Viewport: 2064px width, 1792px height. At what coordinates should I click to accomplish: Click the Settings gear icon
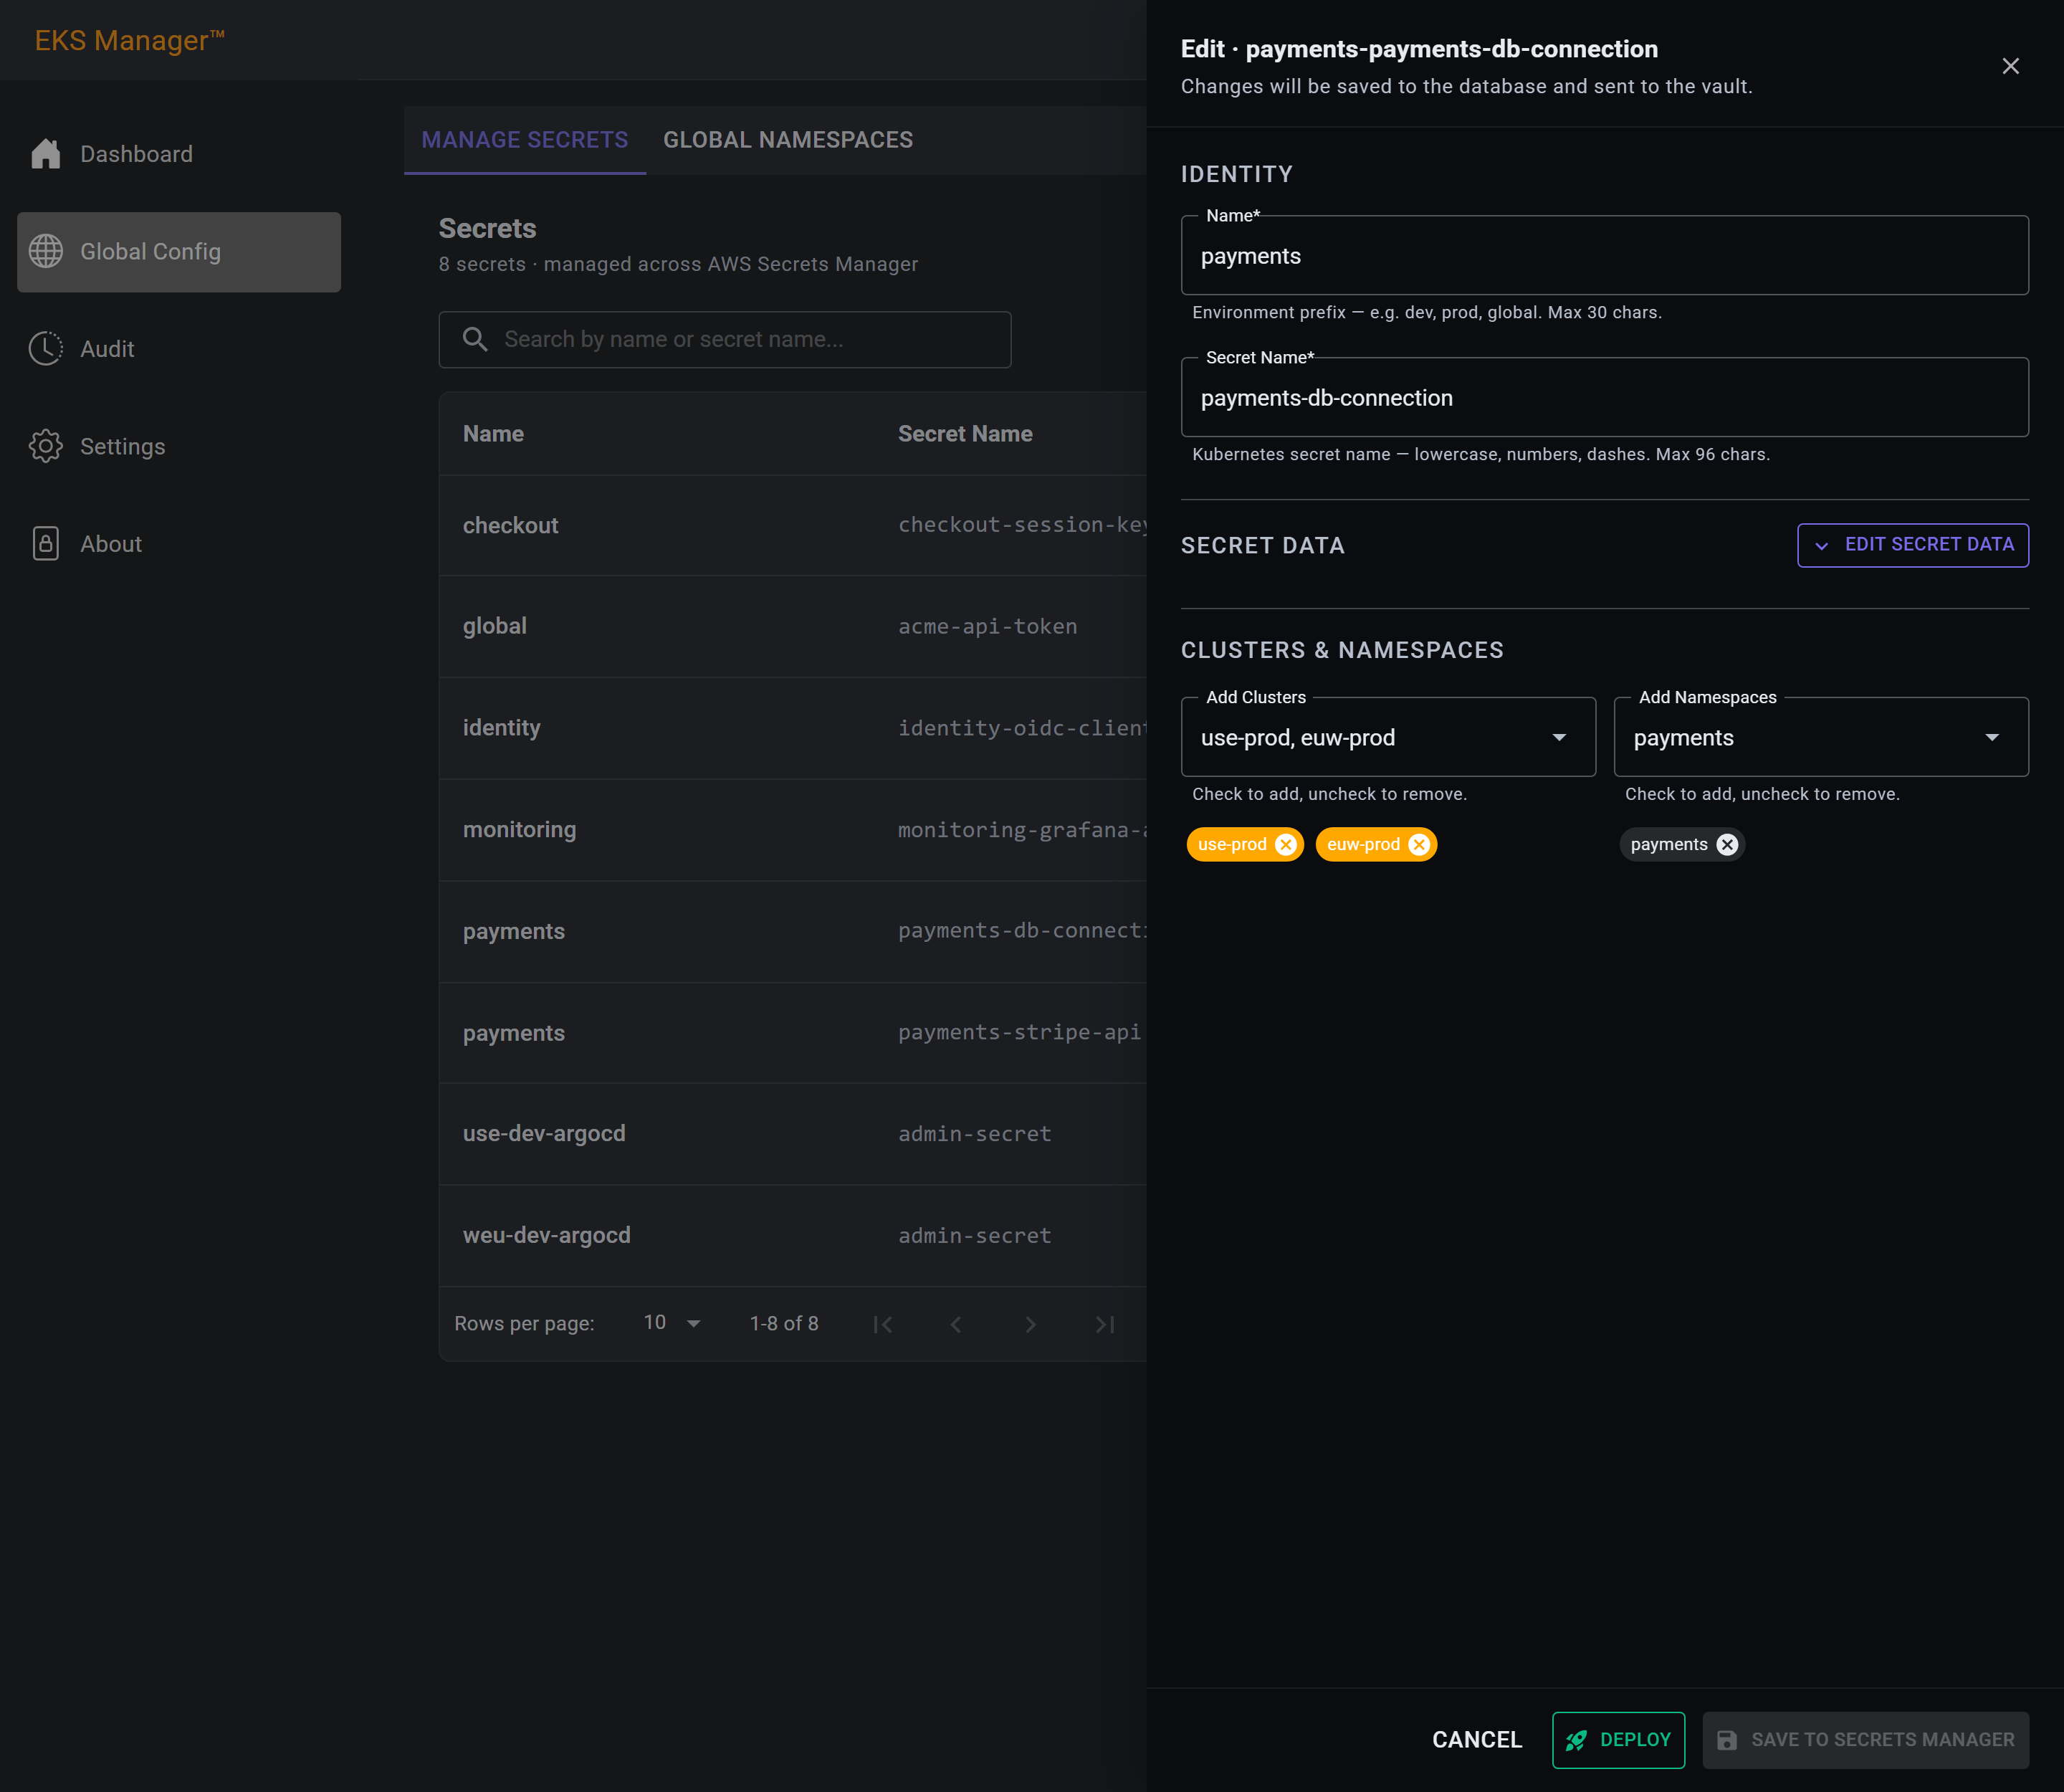(46, 446)
